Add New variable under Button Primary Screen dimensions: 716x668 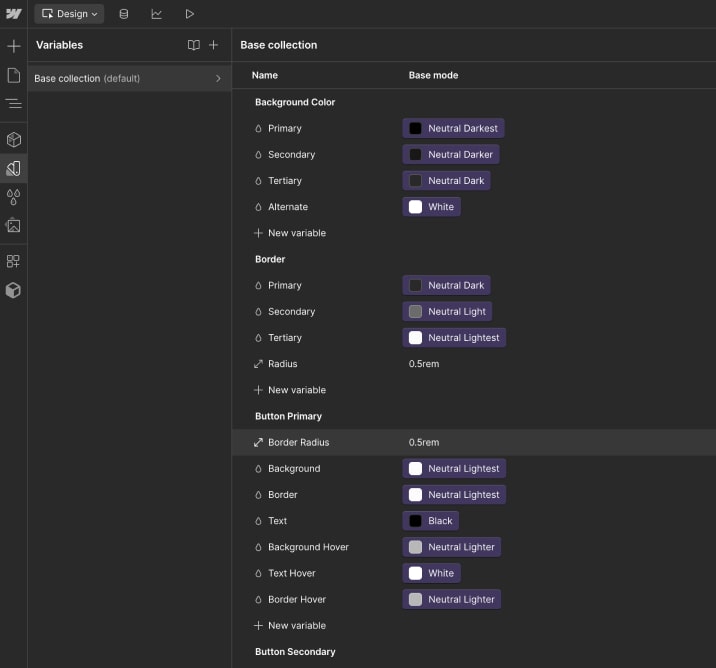pos(290,626)
